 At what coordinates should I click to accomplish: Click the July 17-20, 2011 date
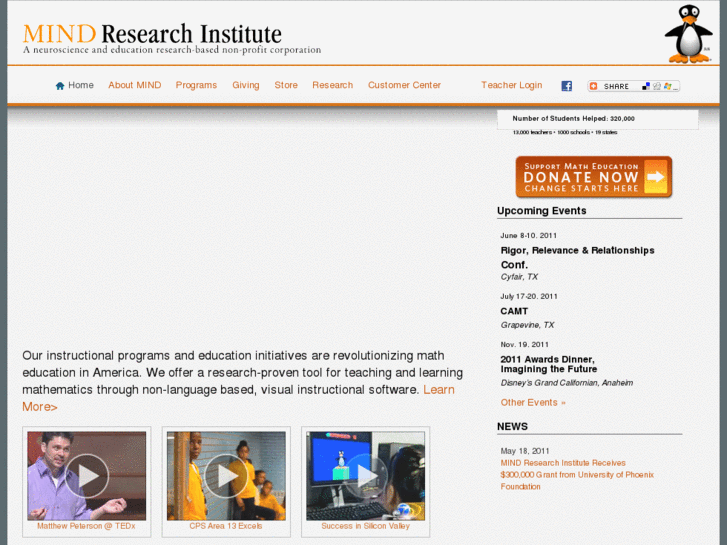529,296
